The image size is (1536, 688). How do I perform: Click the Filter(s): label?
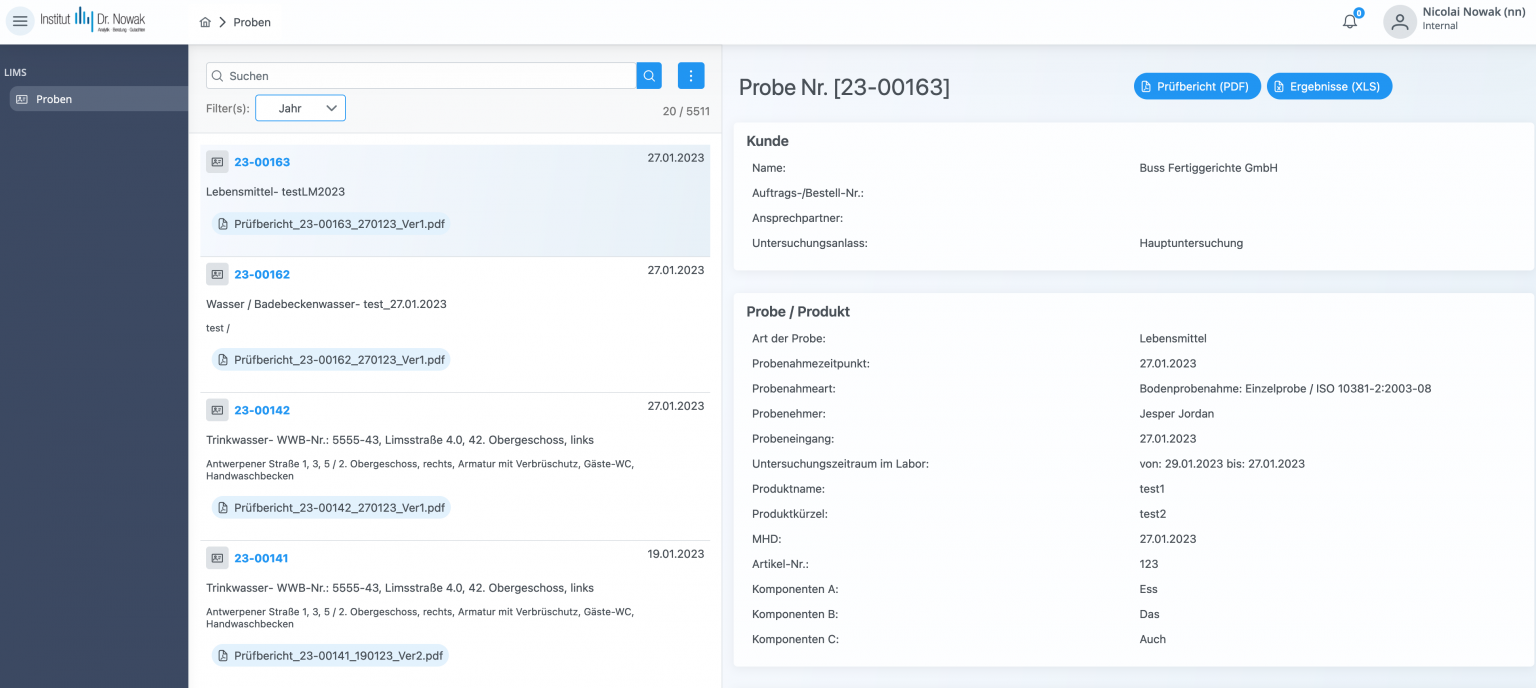pyautogui.click(x=227, y=108)
